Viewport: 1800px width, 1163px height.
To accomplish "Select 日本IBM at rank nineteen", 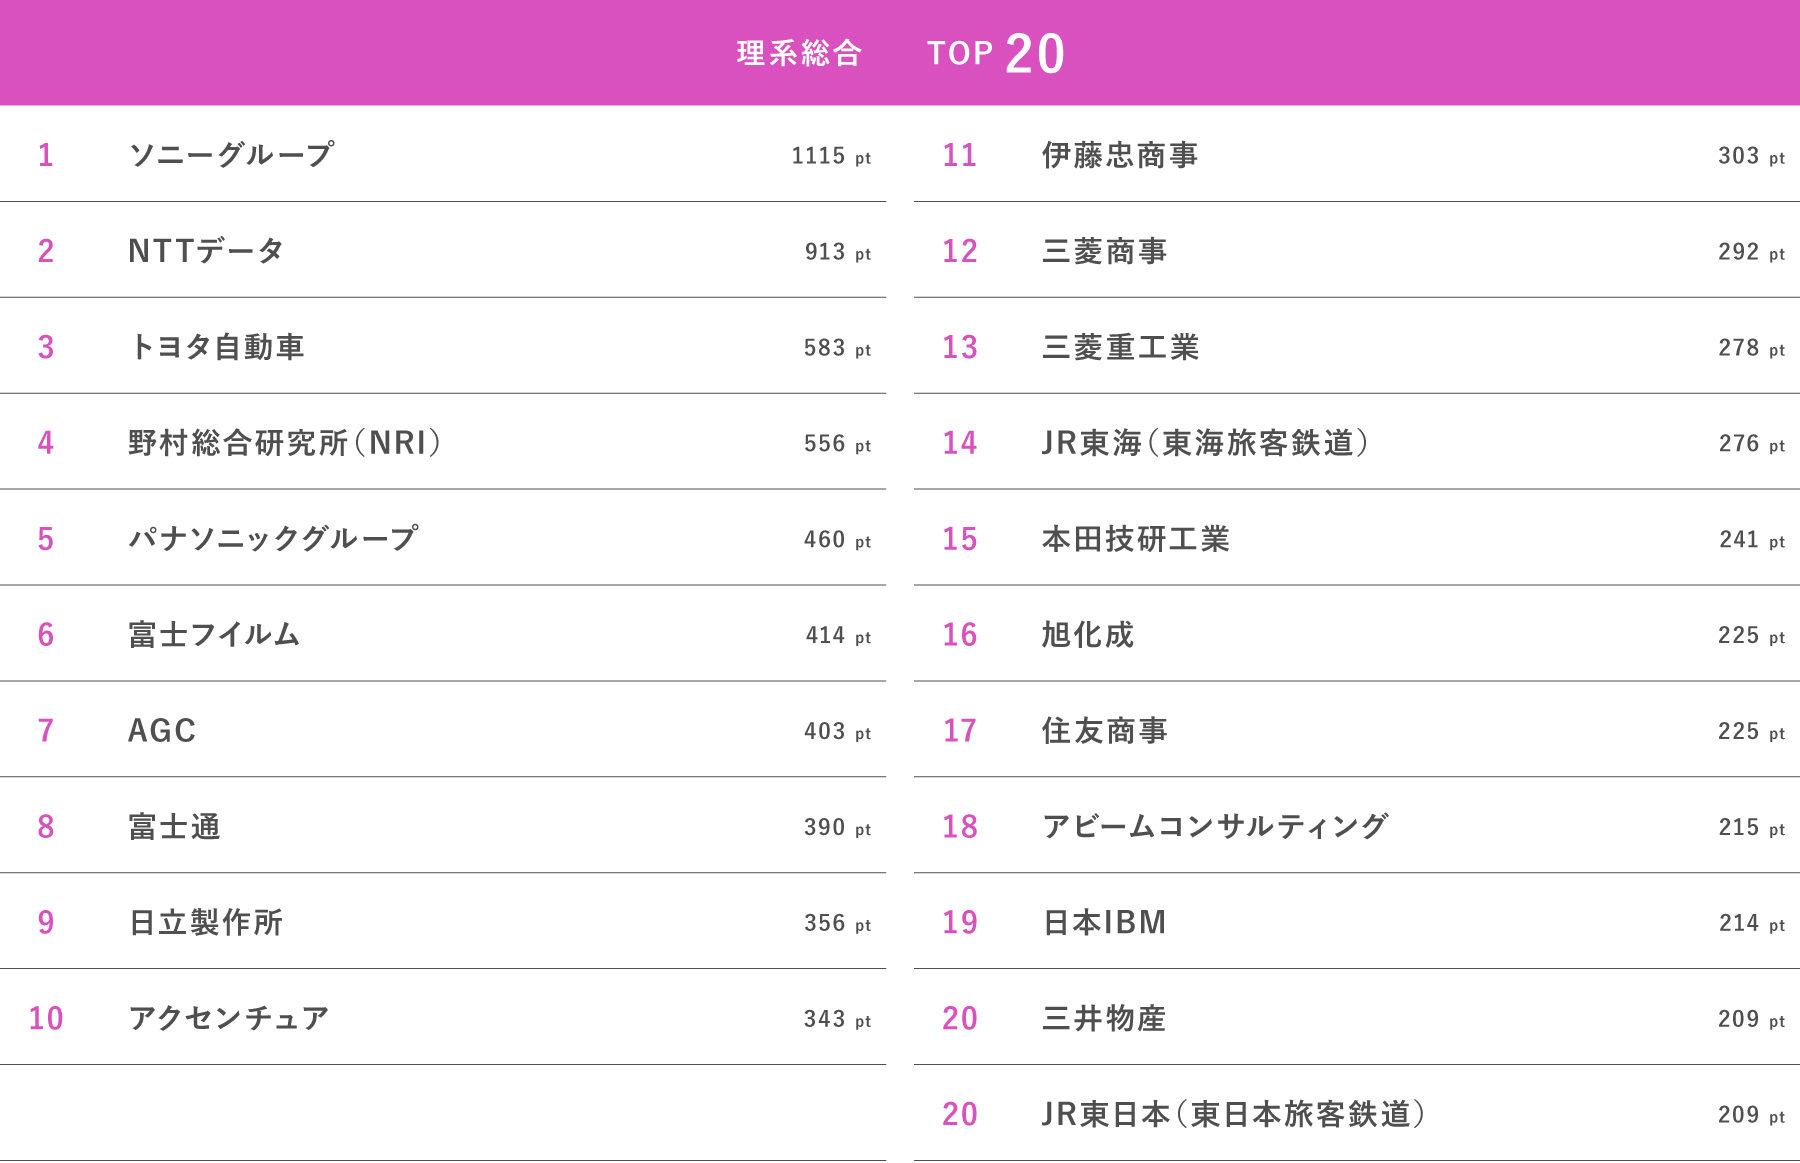I will point(1104,922).
